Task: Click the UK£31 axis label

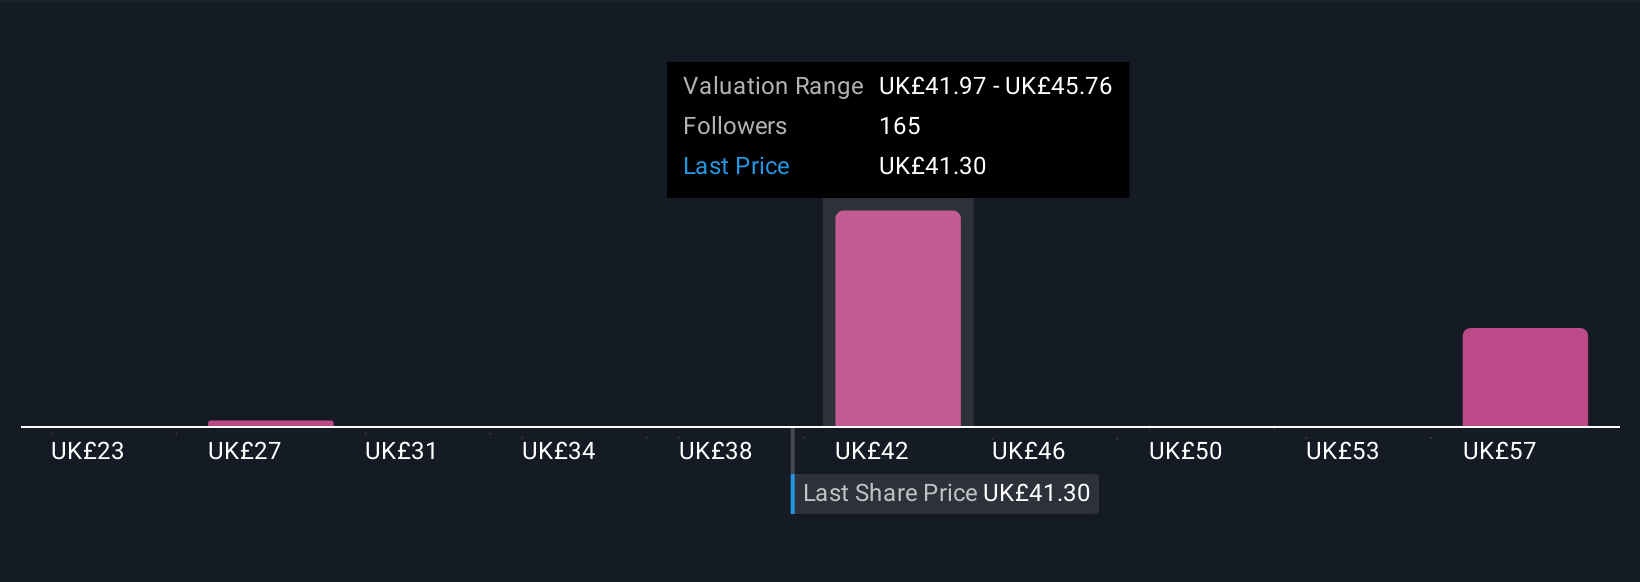Action: coord(401,451)
